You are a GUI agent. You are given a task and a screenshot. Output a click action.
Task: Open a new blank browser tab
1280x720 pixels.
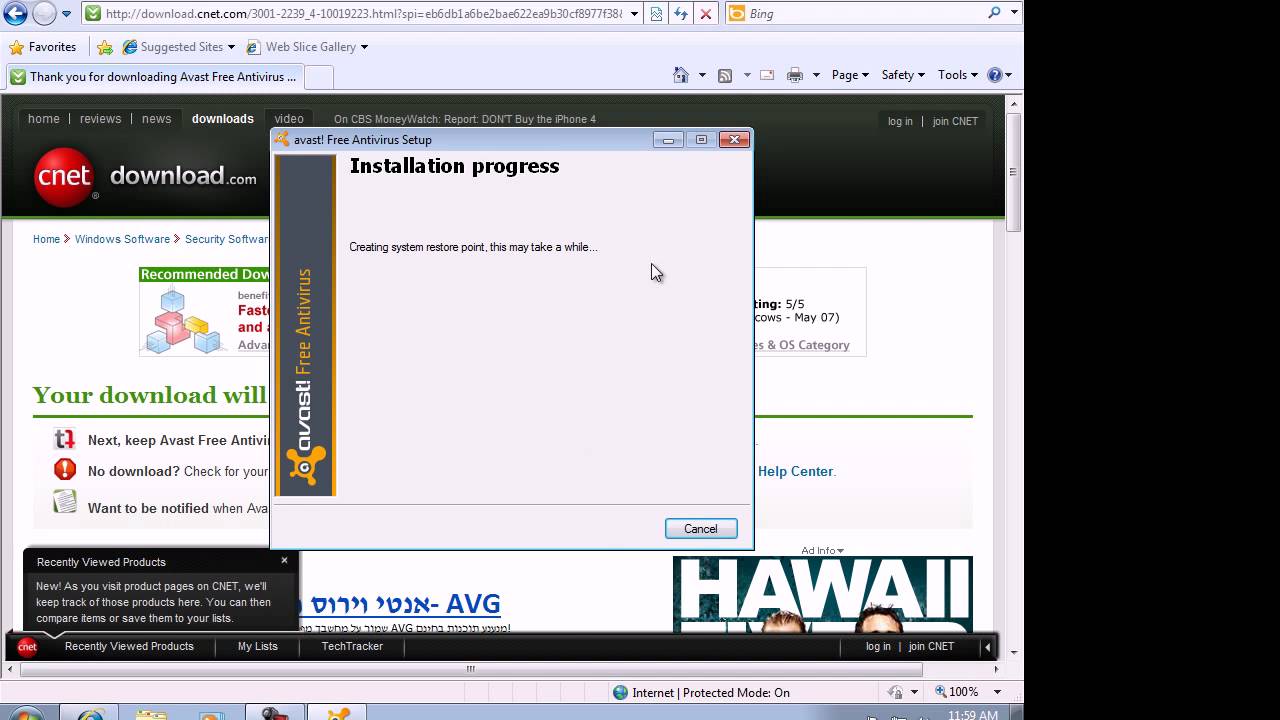[x=318, y=77]
